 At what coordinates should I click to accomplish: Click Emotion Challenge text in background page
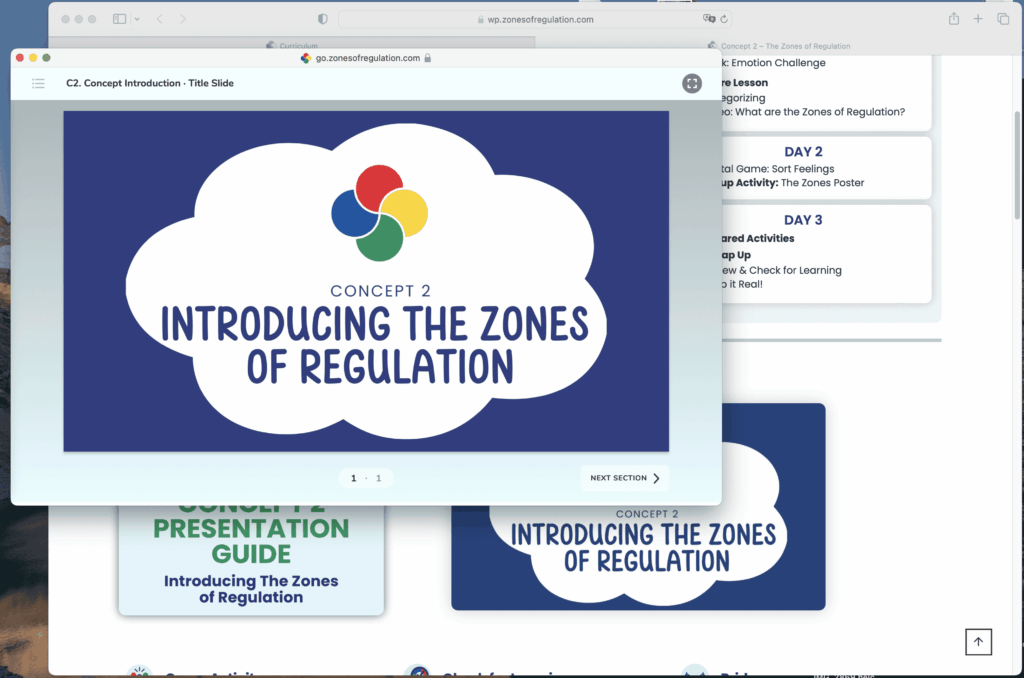(x=778, y=63)
